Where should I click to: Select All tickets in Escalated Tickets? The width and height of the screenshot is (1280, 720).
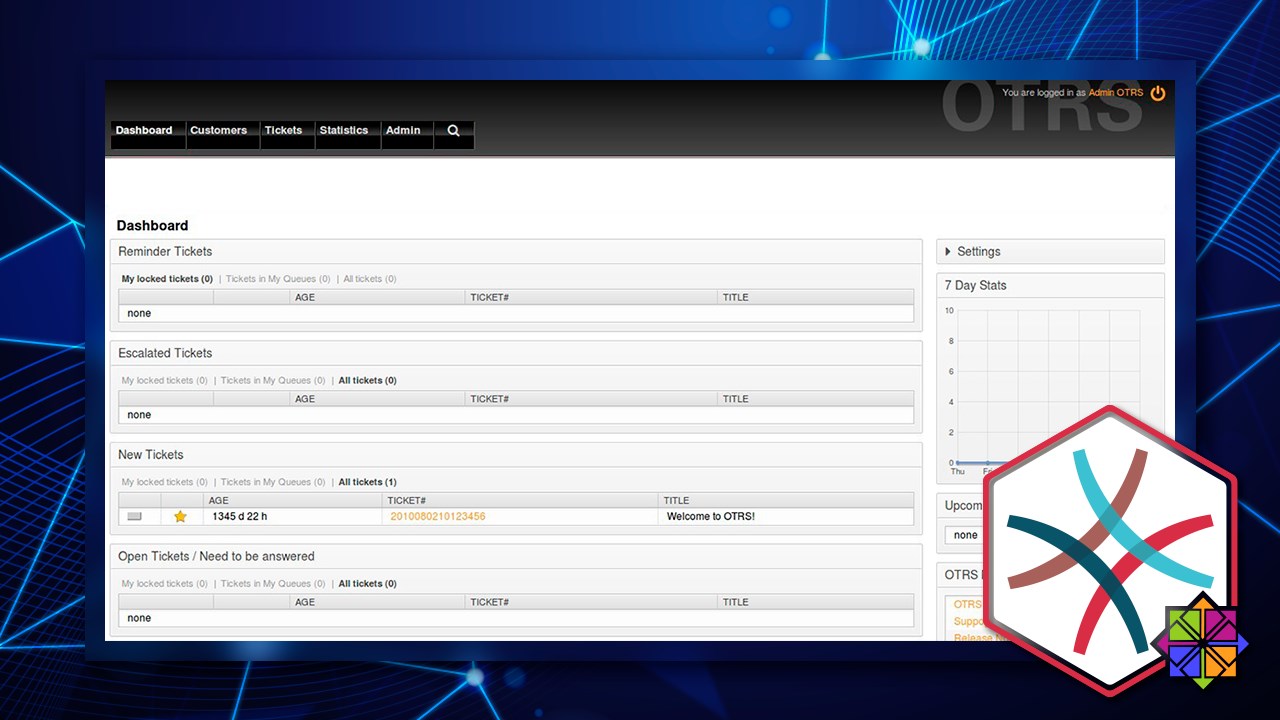tap(367, 381)
